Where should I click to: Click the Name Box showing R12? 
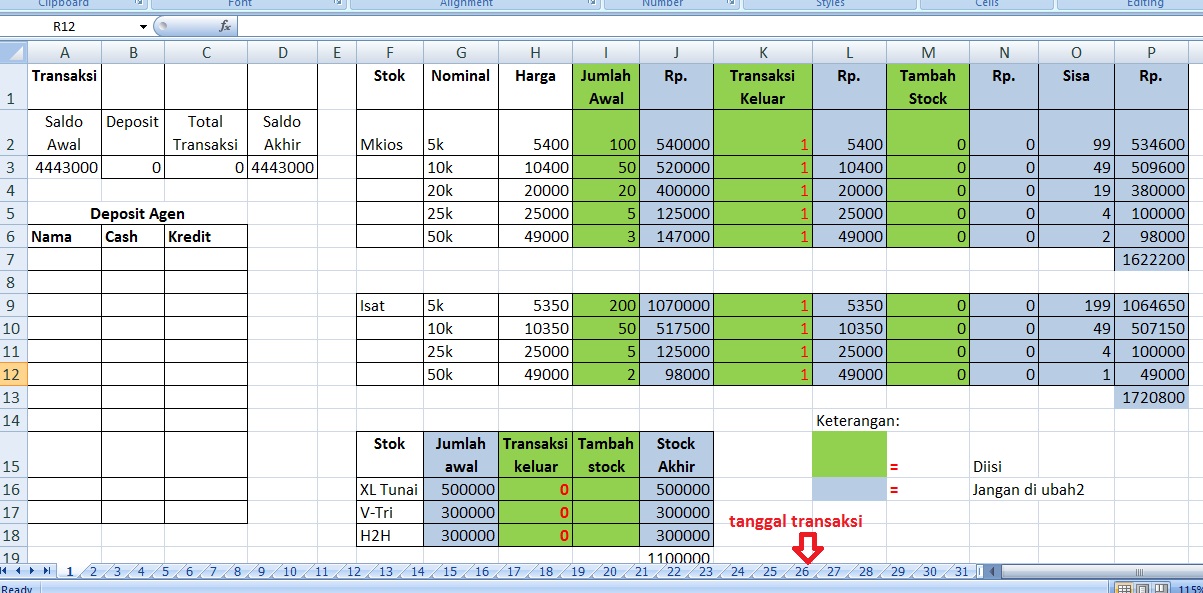70,27
